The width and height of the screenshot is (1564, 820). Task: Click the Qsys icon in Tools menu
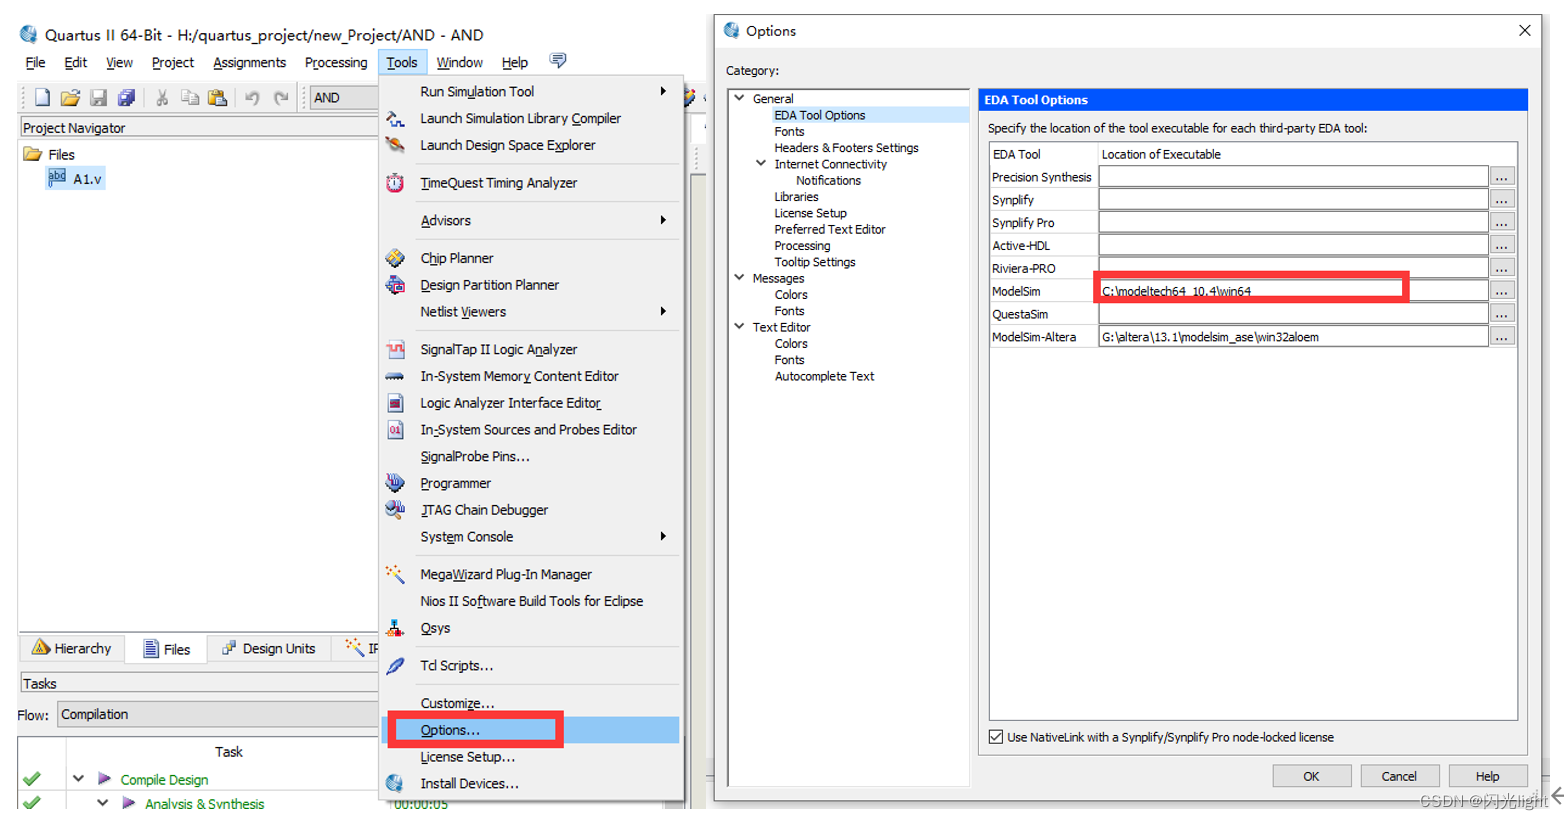click(395, 628)
